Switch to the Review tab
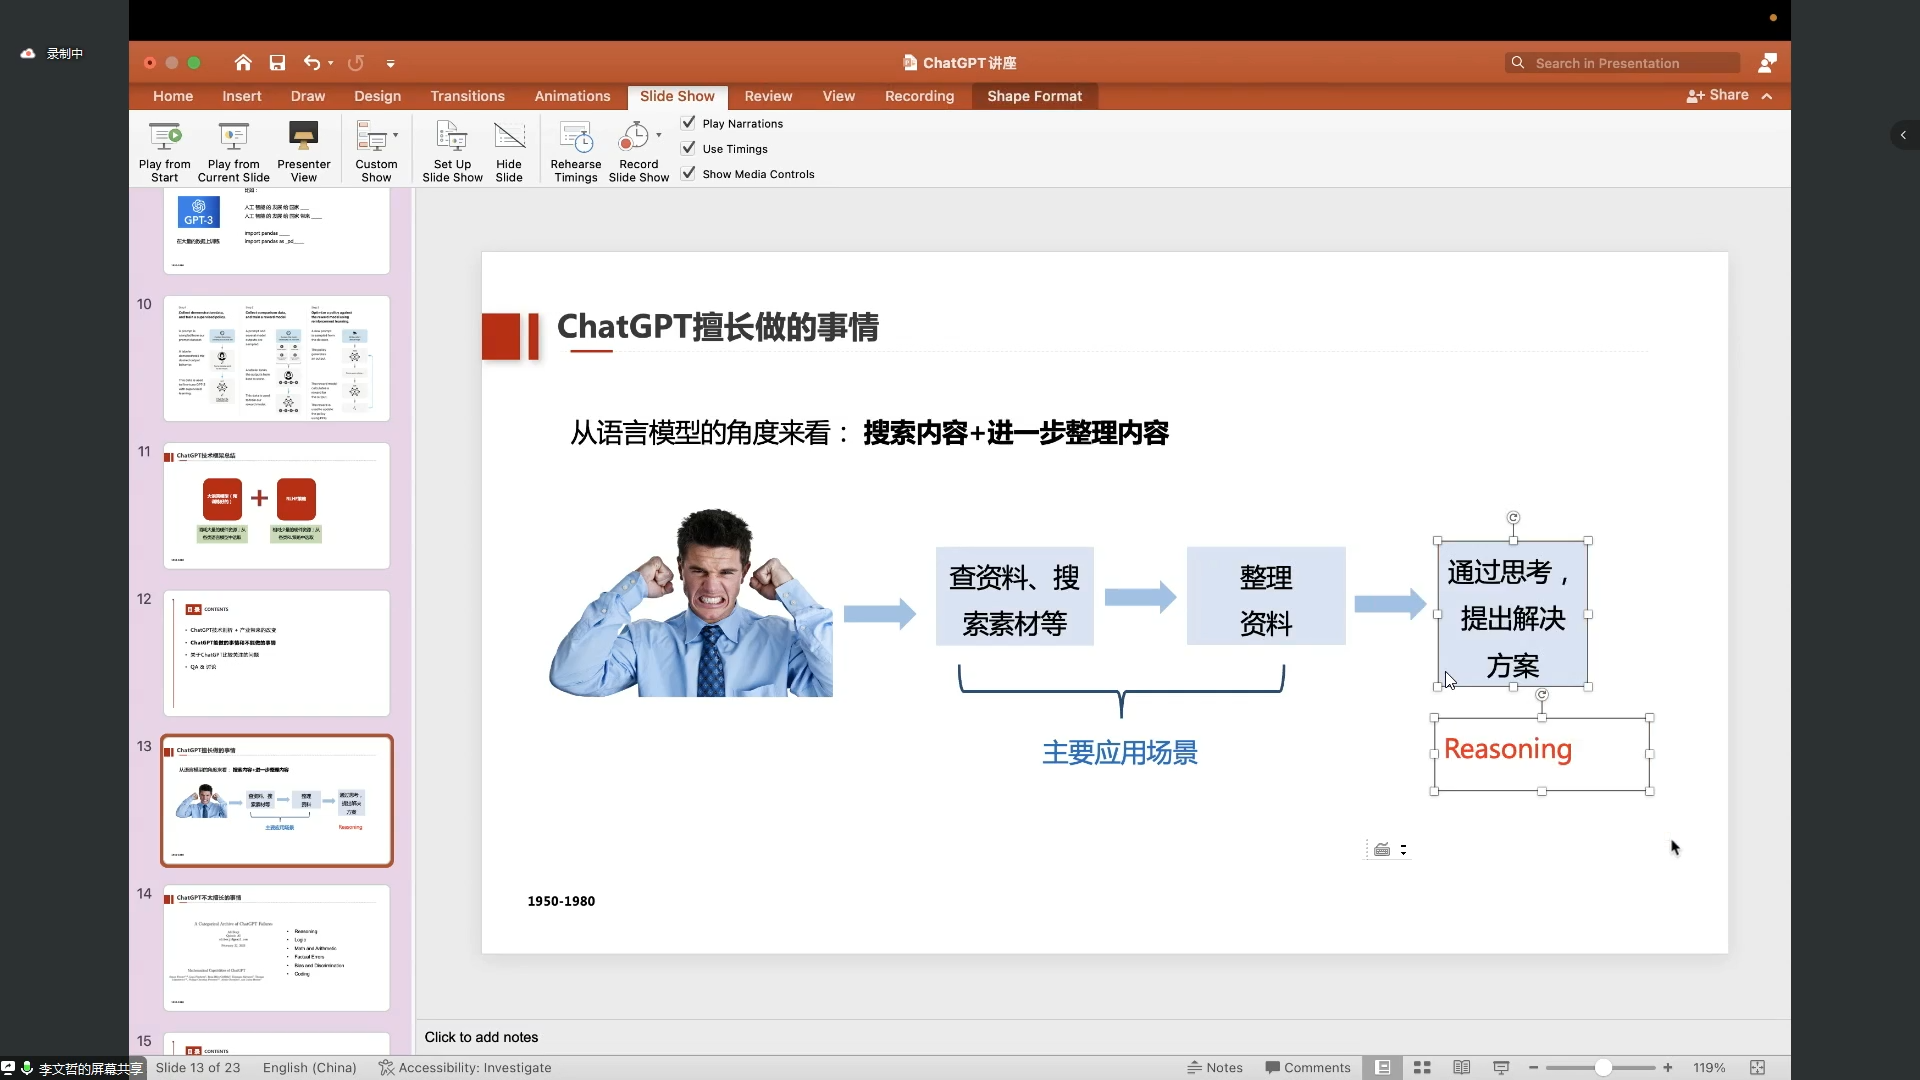This screenshot has height=1080, width=1920. 768,96
